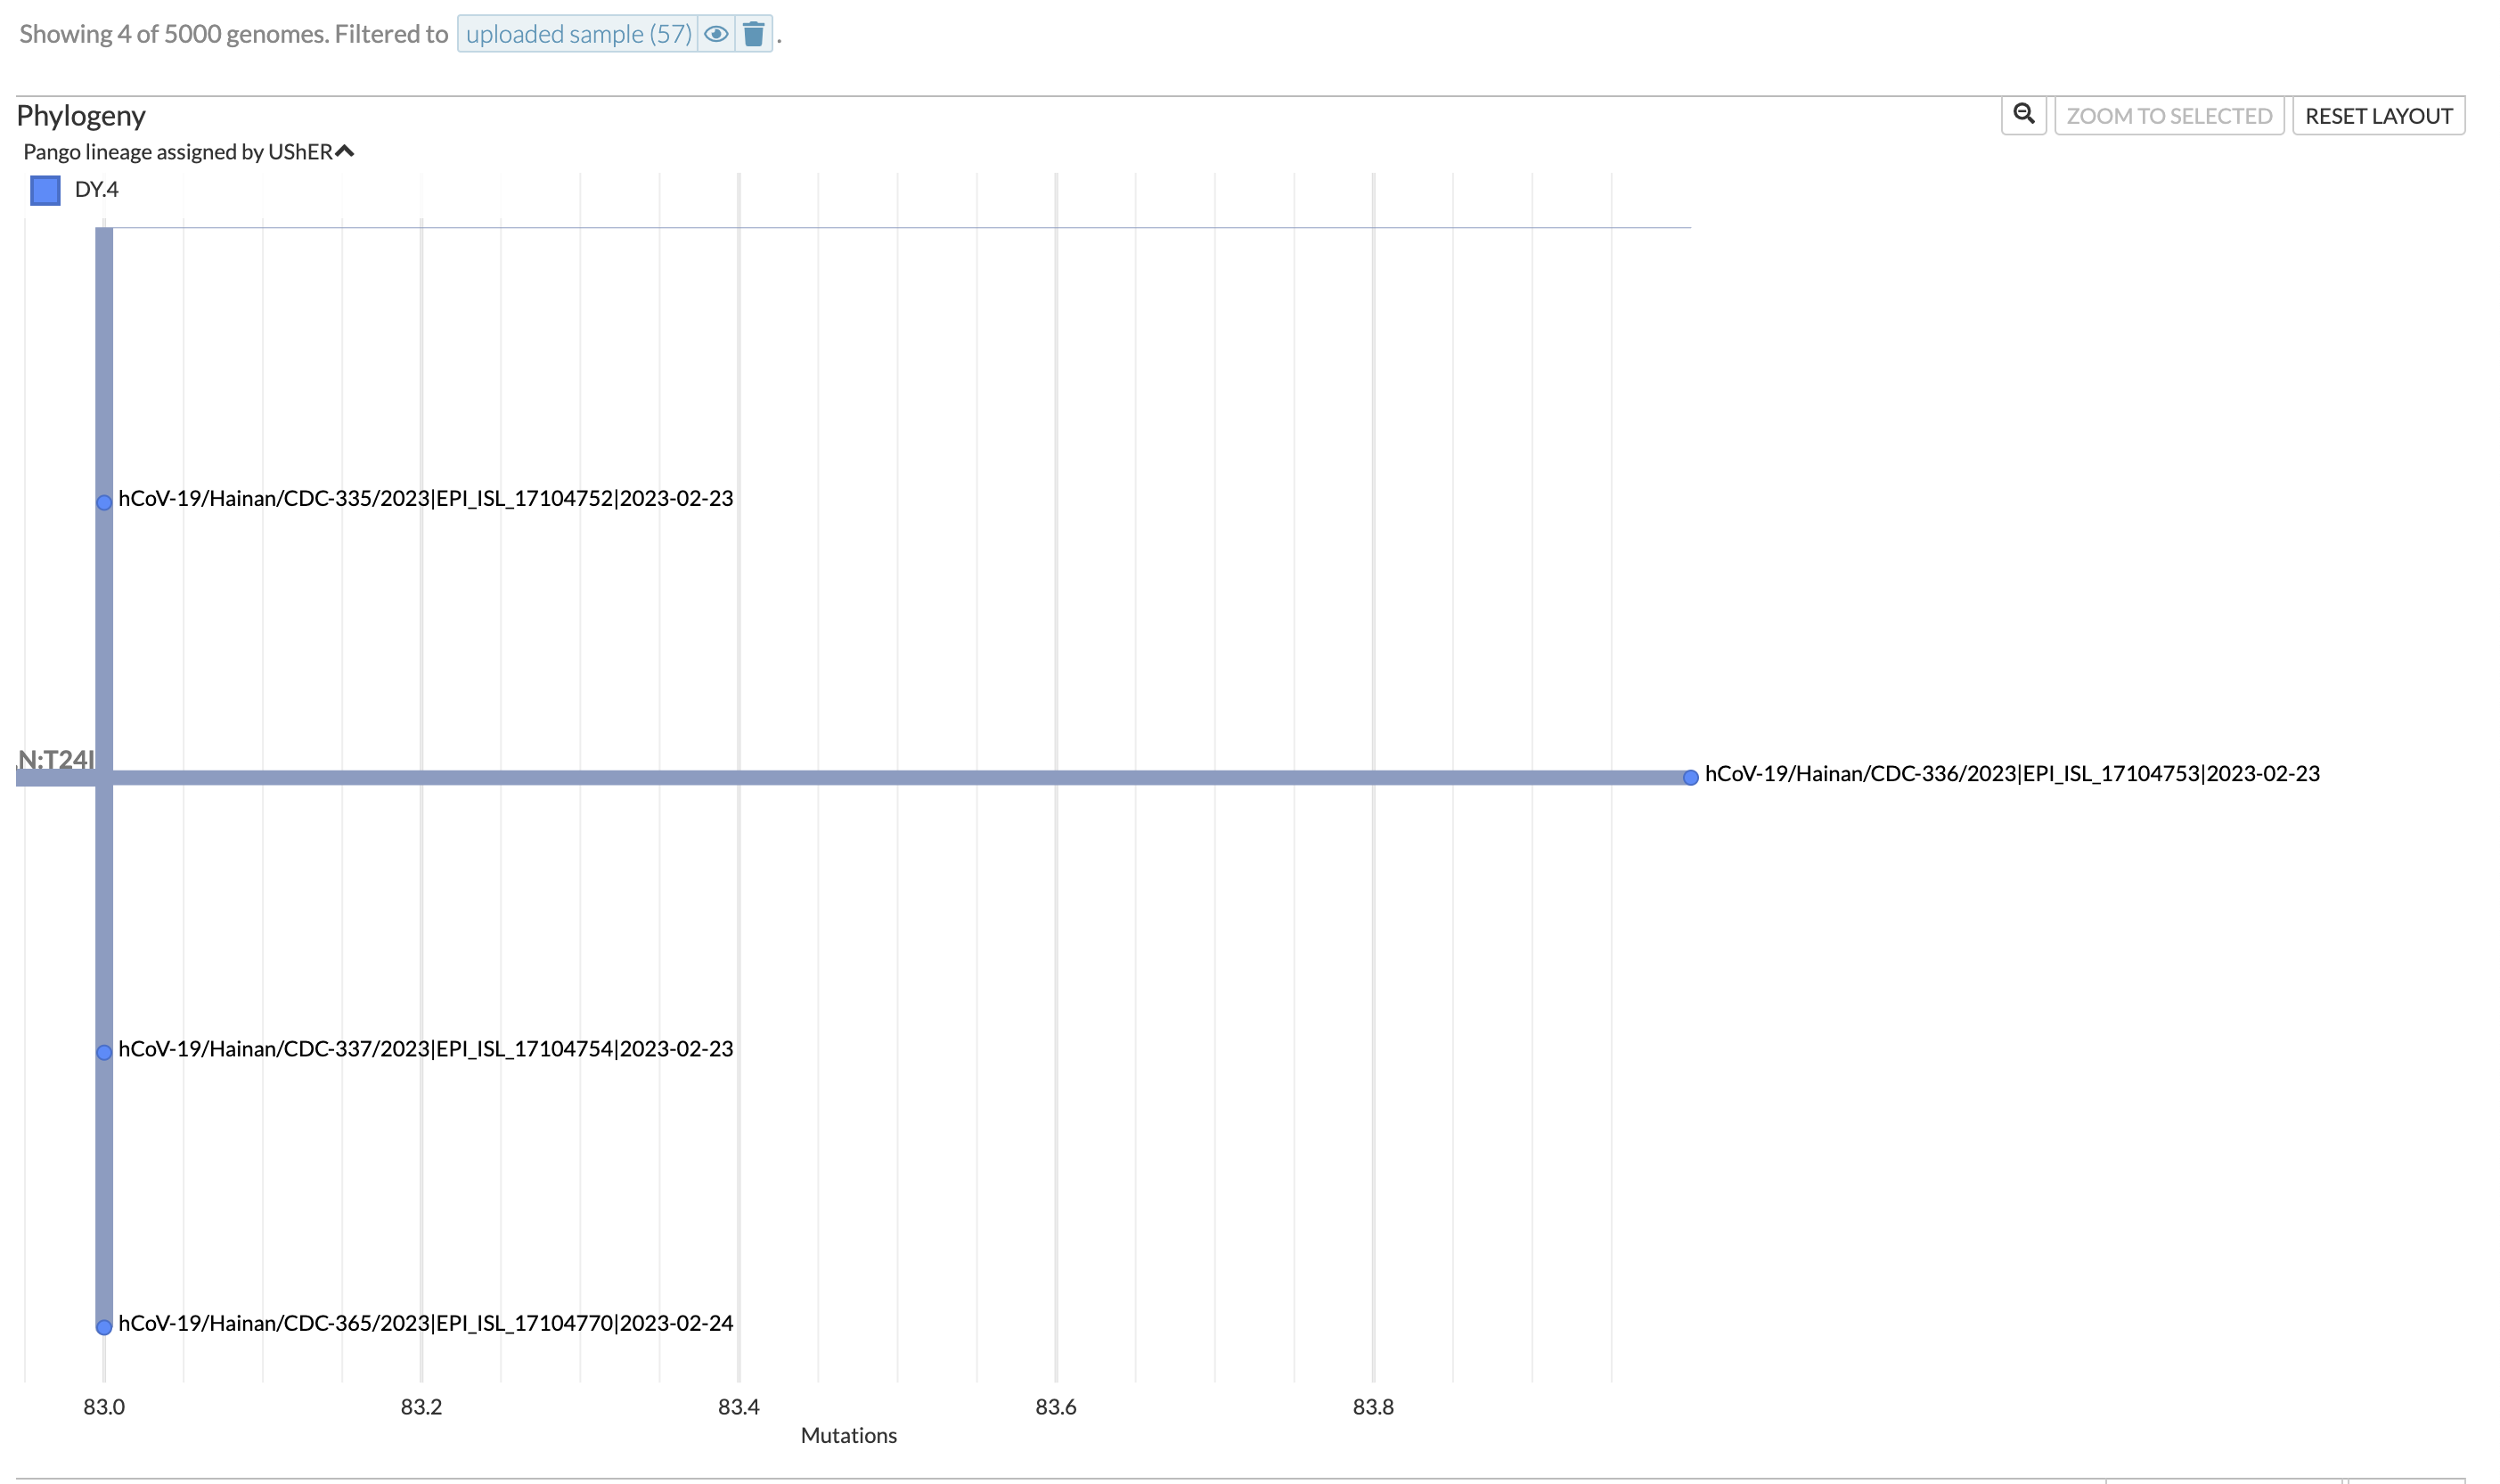
Task: Click the CDC-335 sample name label
Action: coord(425,498)
